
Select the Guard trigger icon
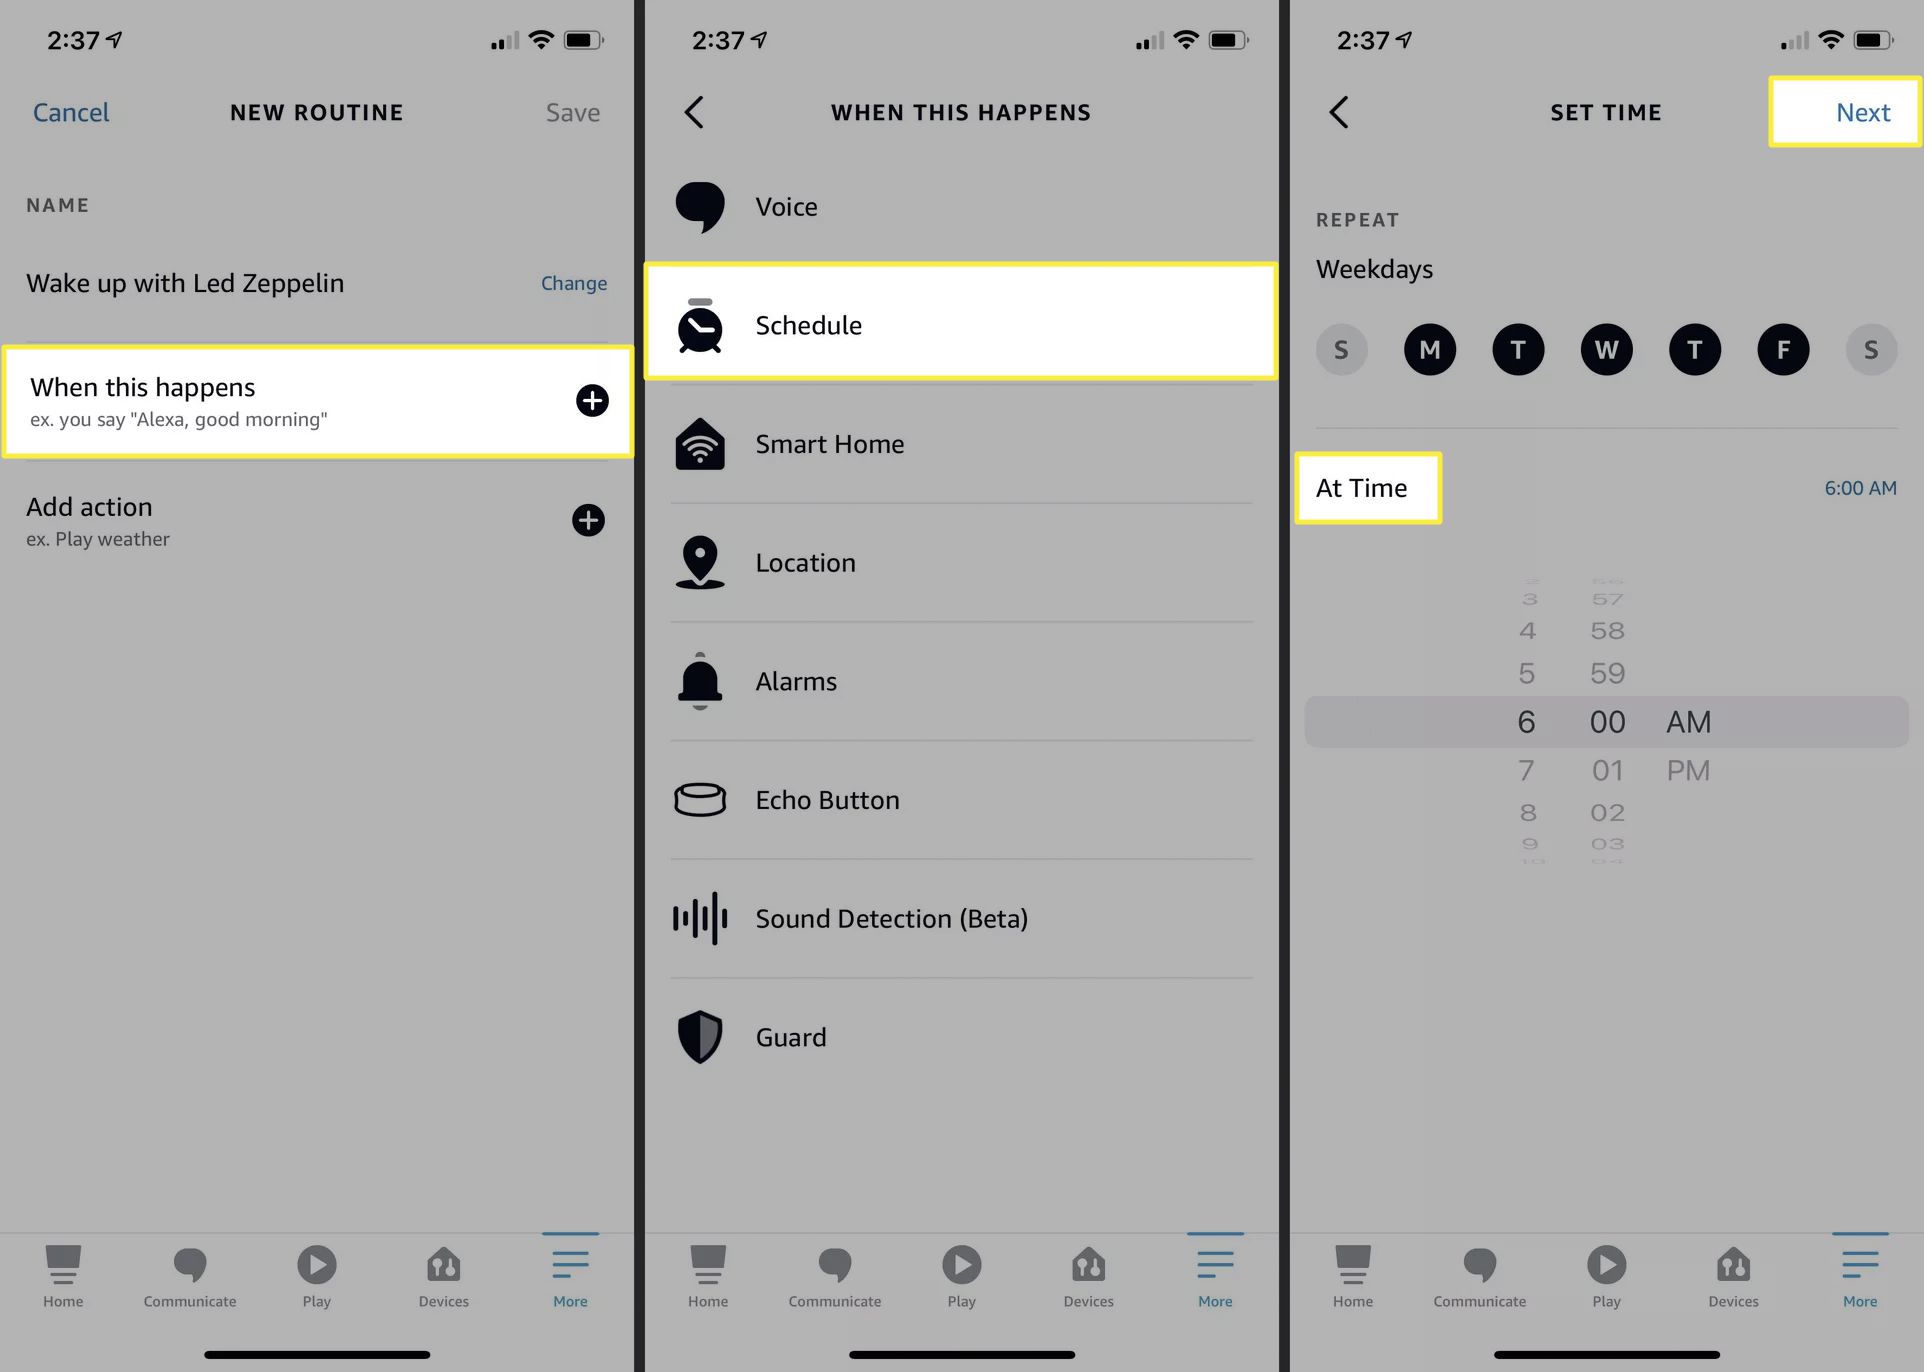coord(698,1035)
